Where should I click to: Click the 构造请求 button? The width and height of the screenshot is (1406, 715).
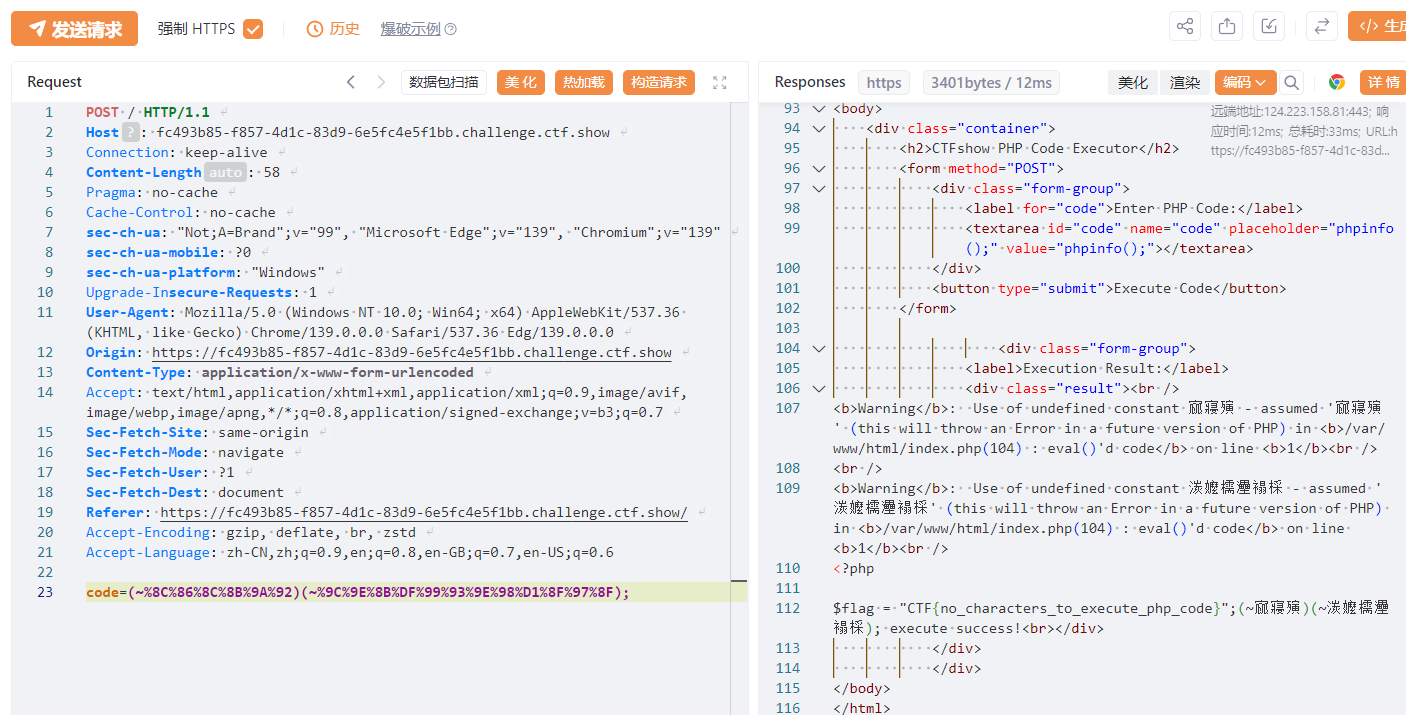[659, 82]
